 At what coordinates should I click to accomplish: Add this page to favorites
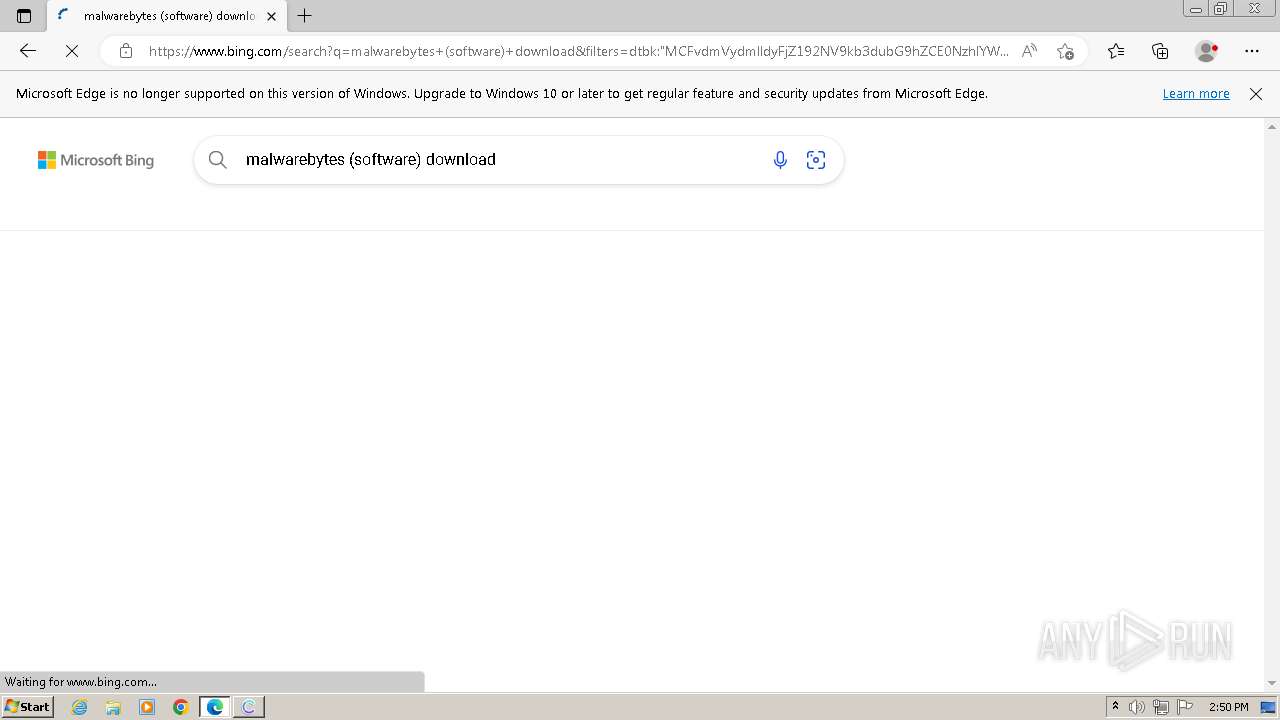tap(1065, 51)
